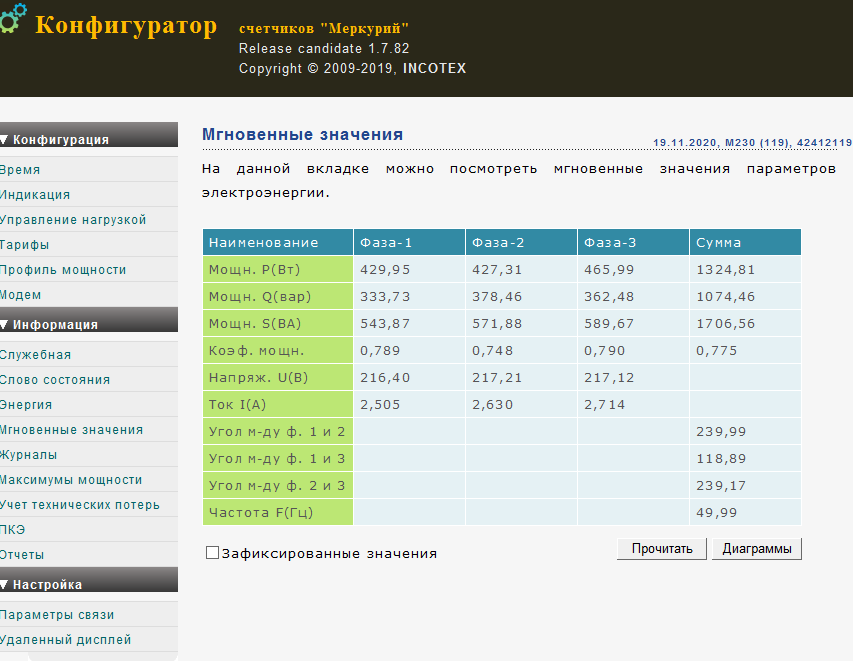Click the Конфигурация section header
The width and height of the screenshot is (853, 661).
89,135
